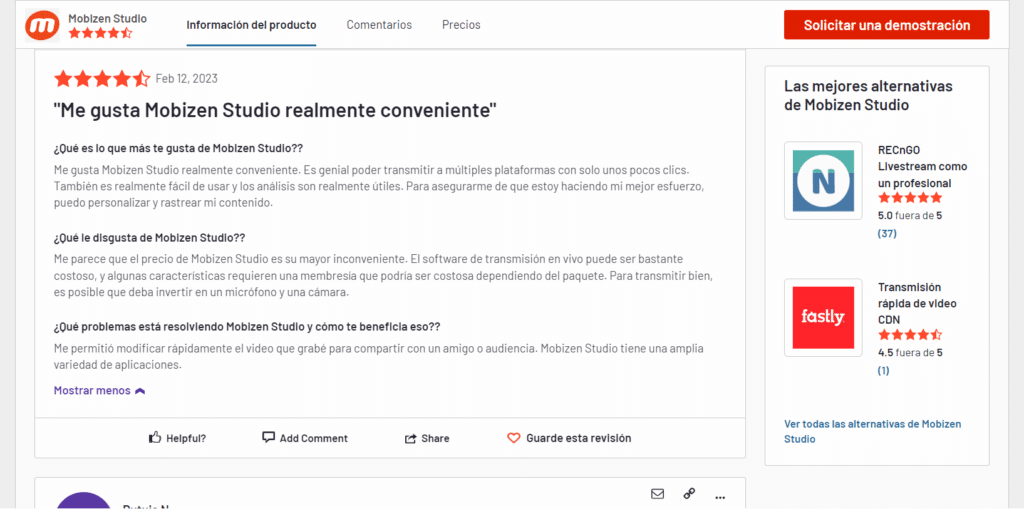Click Fastly star rating
This screenshot has width=1024, height=509.
coord(910,335)
